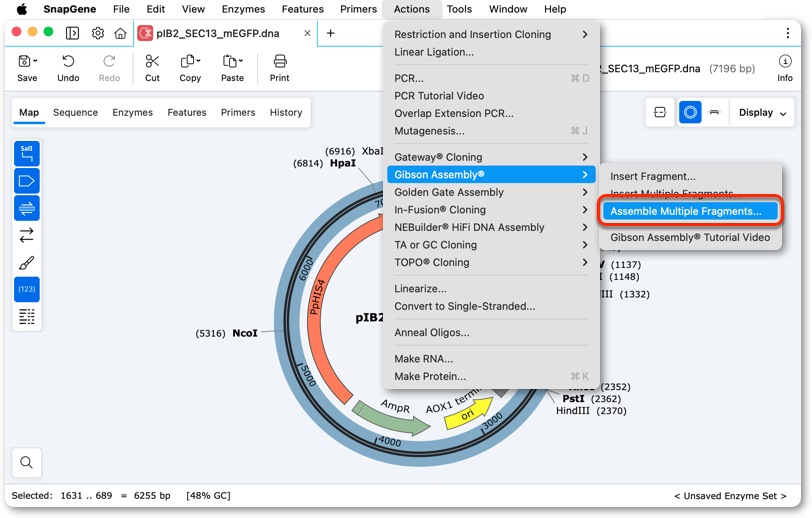Screen dimensions: 812x518
Task: Open the three-dot overflow menu
Action: (x=788, y=33)
